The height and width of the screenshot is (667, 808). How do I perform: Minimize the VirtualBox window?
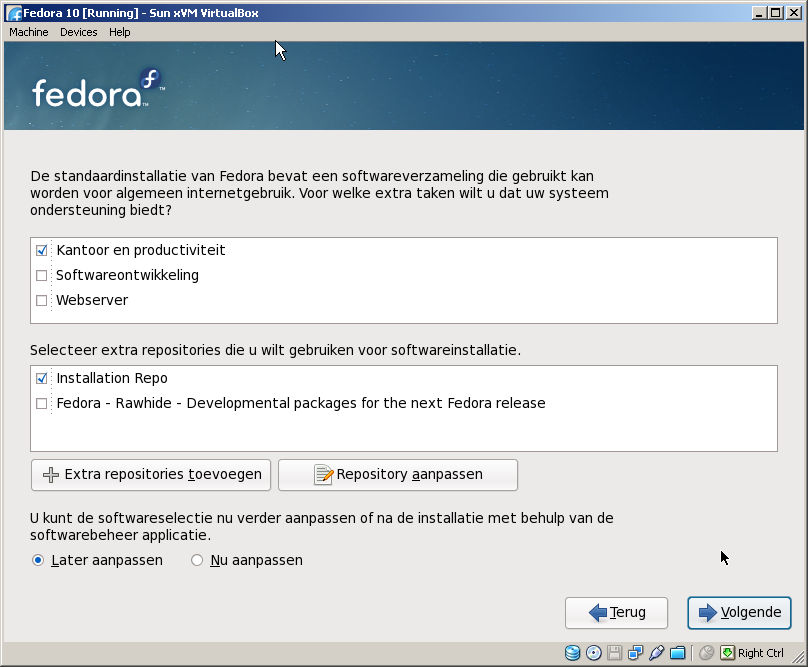pos(759,13)
